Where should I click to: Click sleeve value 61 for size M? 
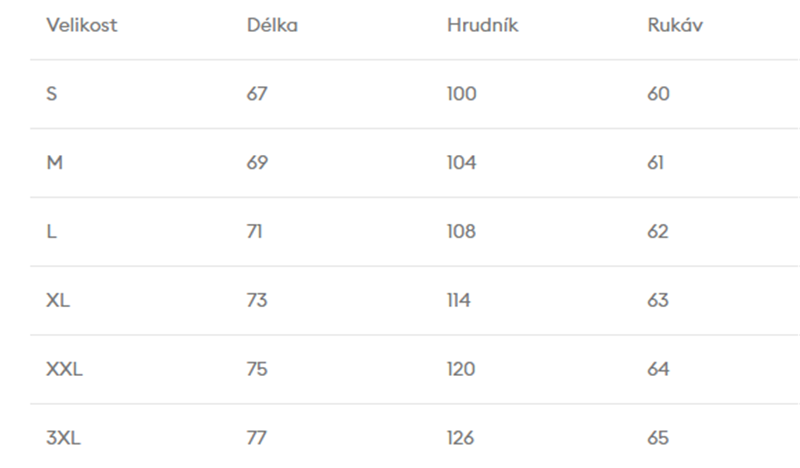656,163
